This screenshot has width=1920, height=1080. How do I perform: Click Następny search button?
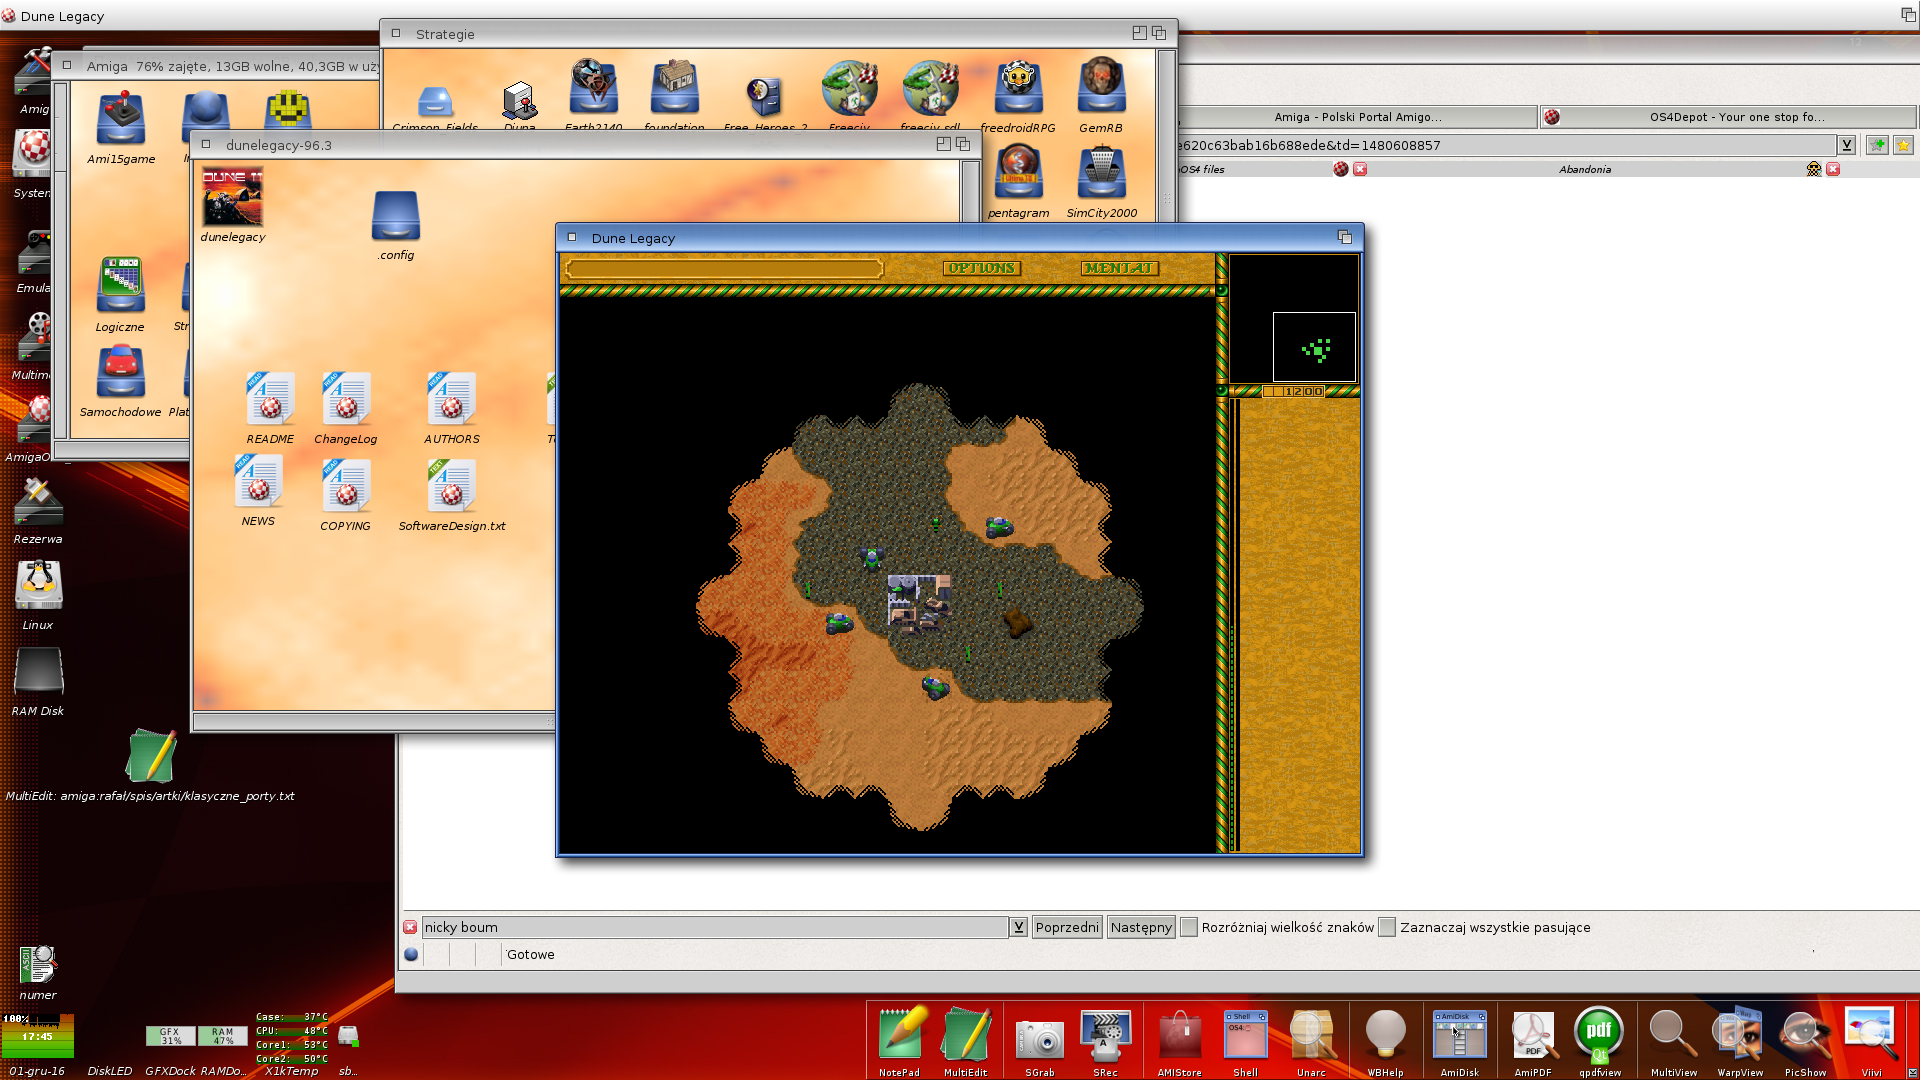tap(1141, 927)
